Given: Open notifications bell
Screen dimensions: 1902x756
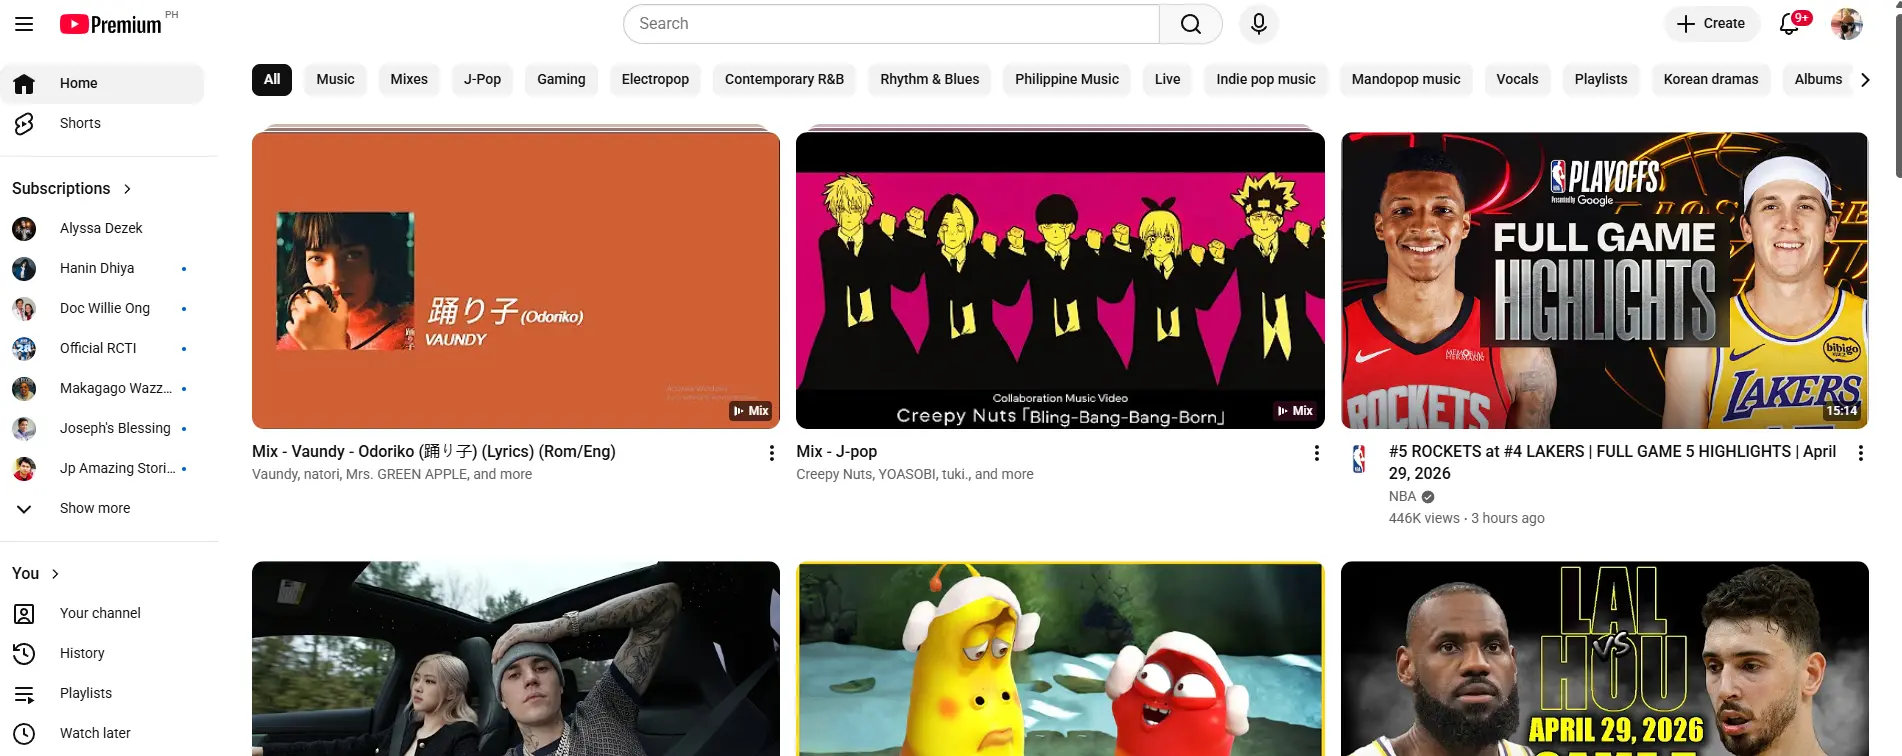Looking at the screenshot, I should point(1790,24).
